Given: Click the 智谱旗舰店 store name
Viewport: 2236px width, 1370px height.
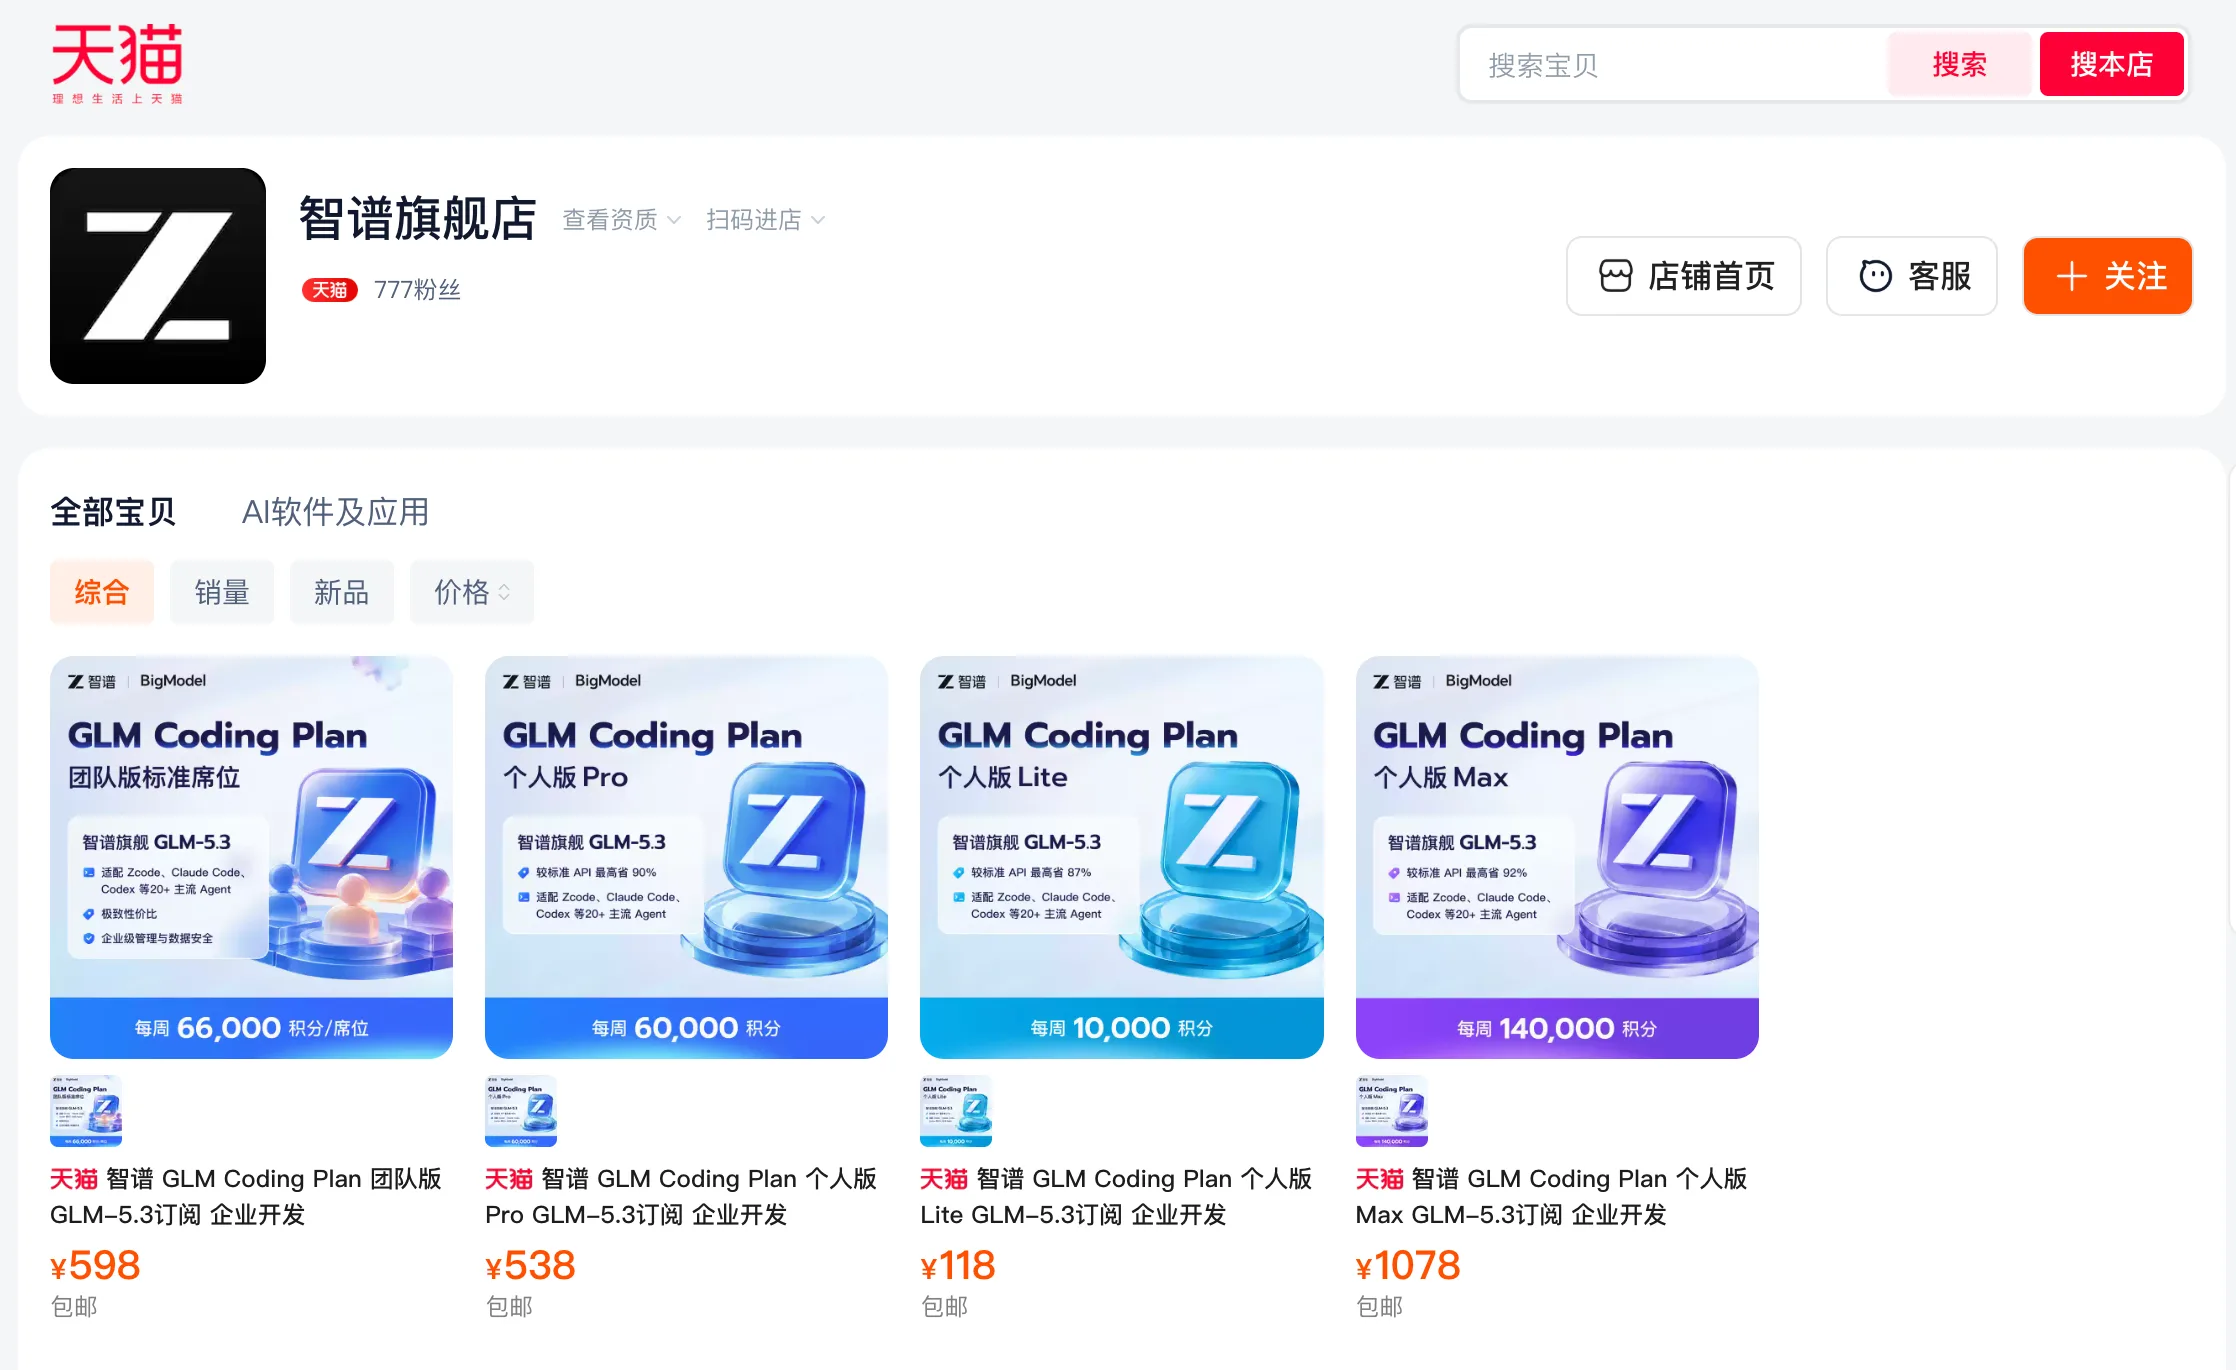Looking at the screenshot, I should pos(418,219).
